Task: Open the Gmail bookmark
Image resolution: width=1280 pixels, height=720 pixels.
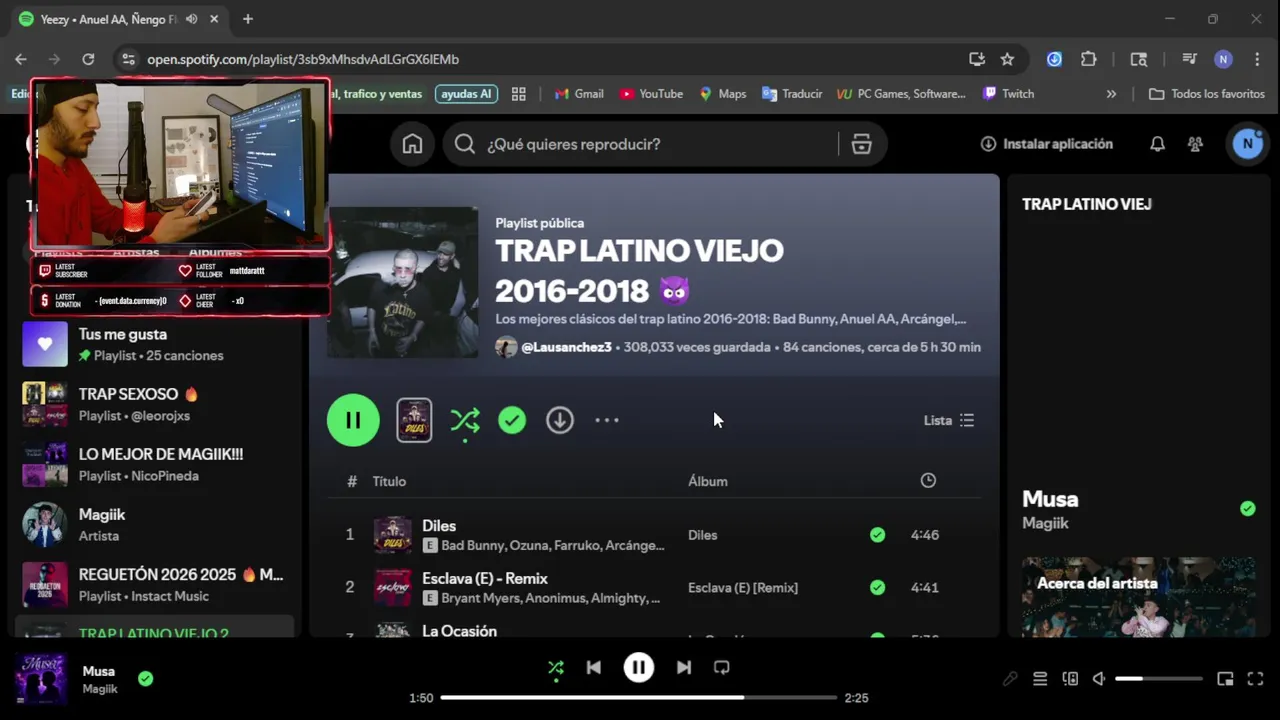Action: point(578,94)
